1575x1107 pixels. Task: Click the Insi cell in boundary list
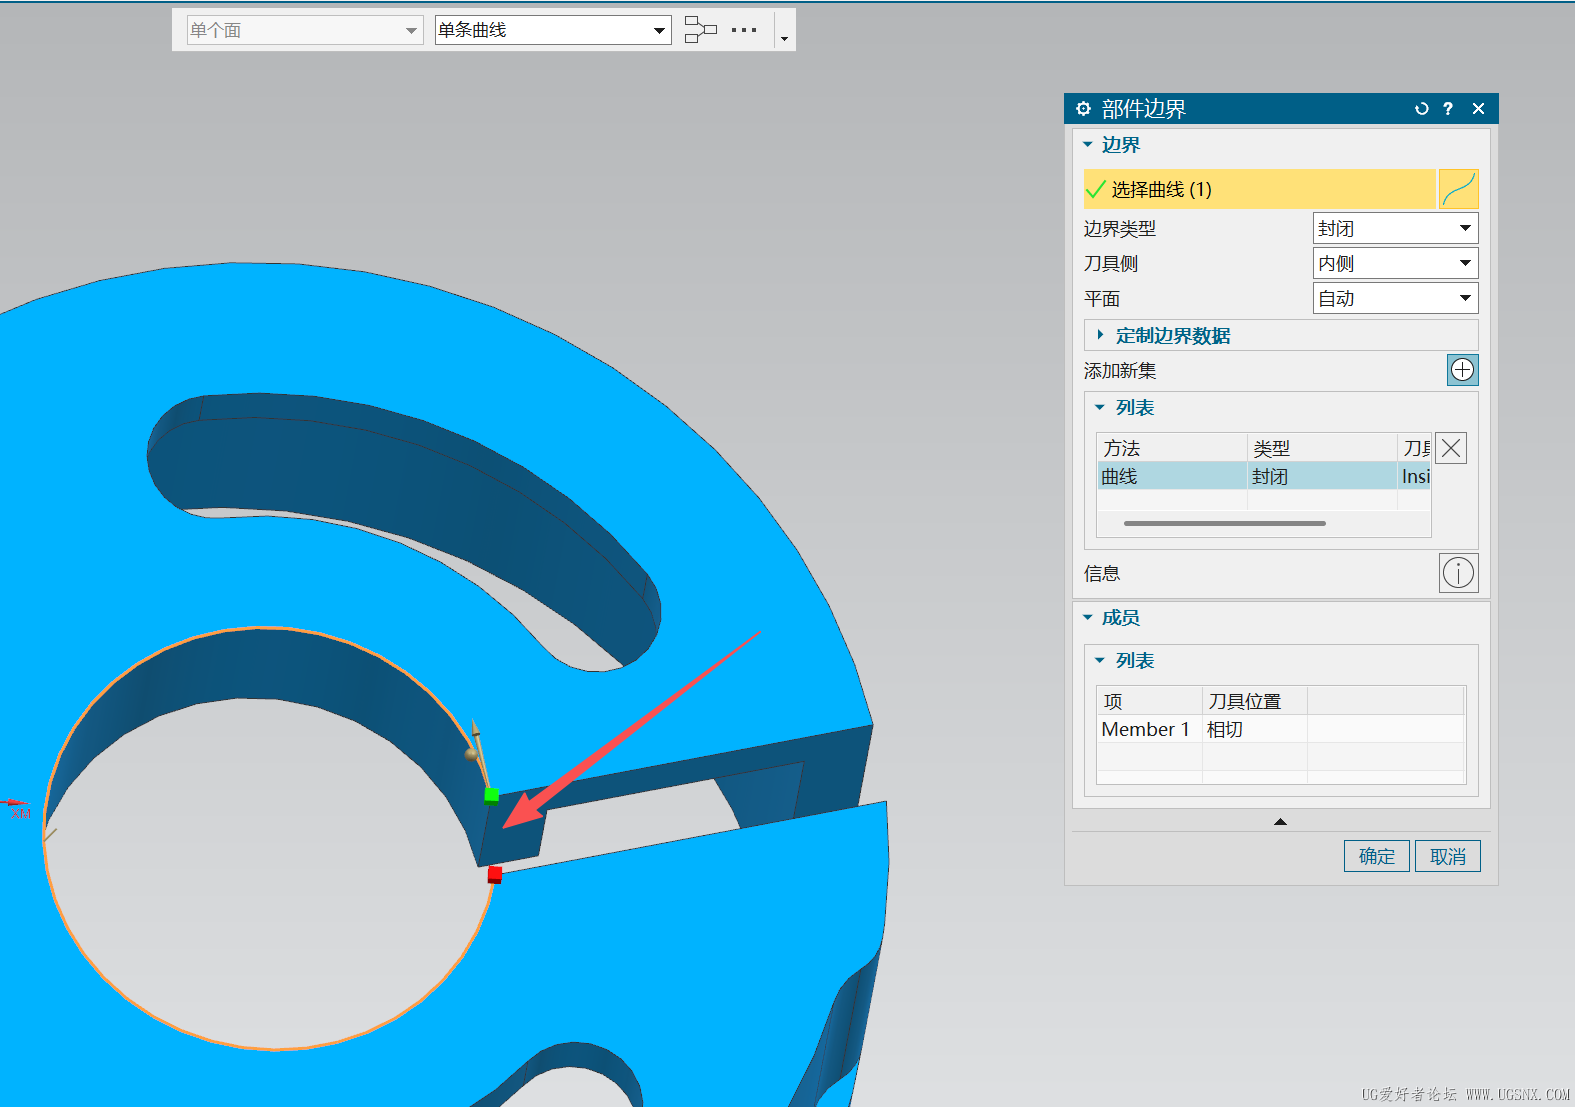point(1414,476)
